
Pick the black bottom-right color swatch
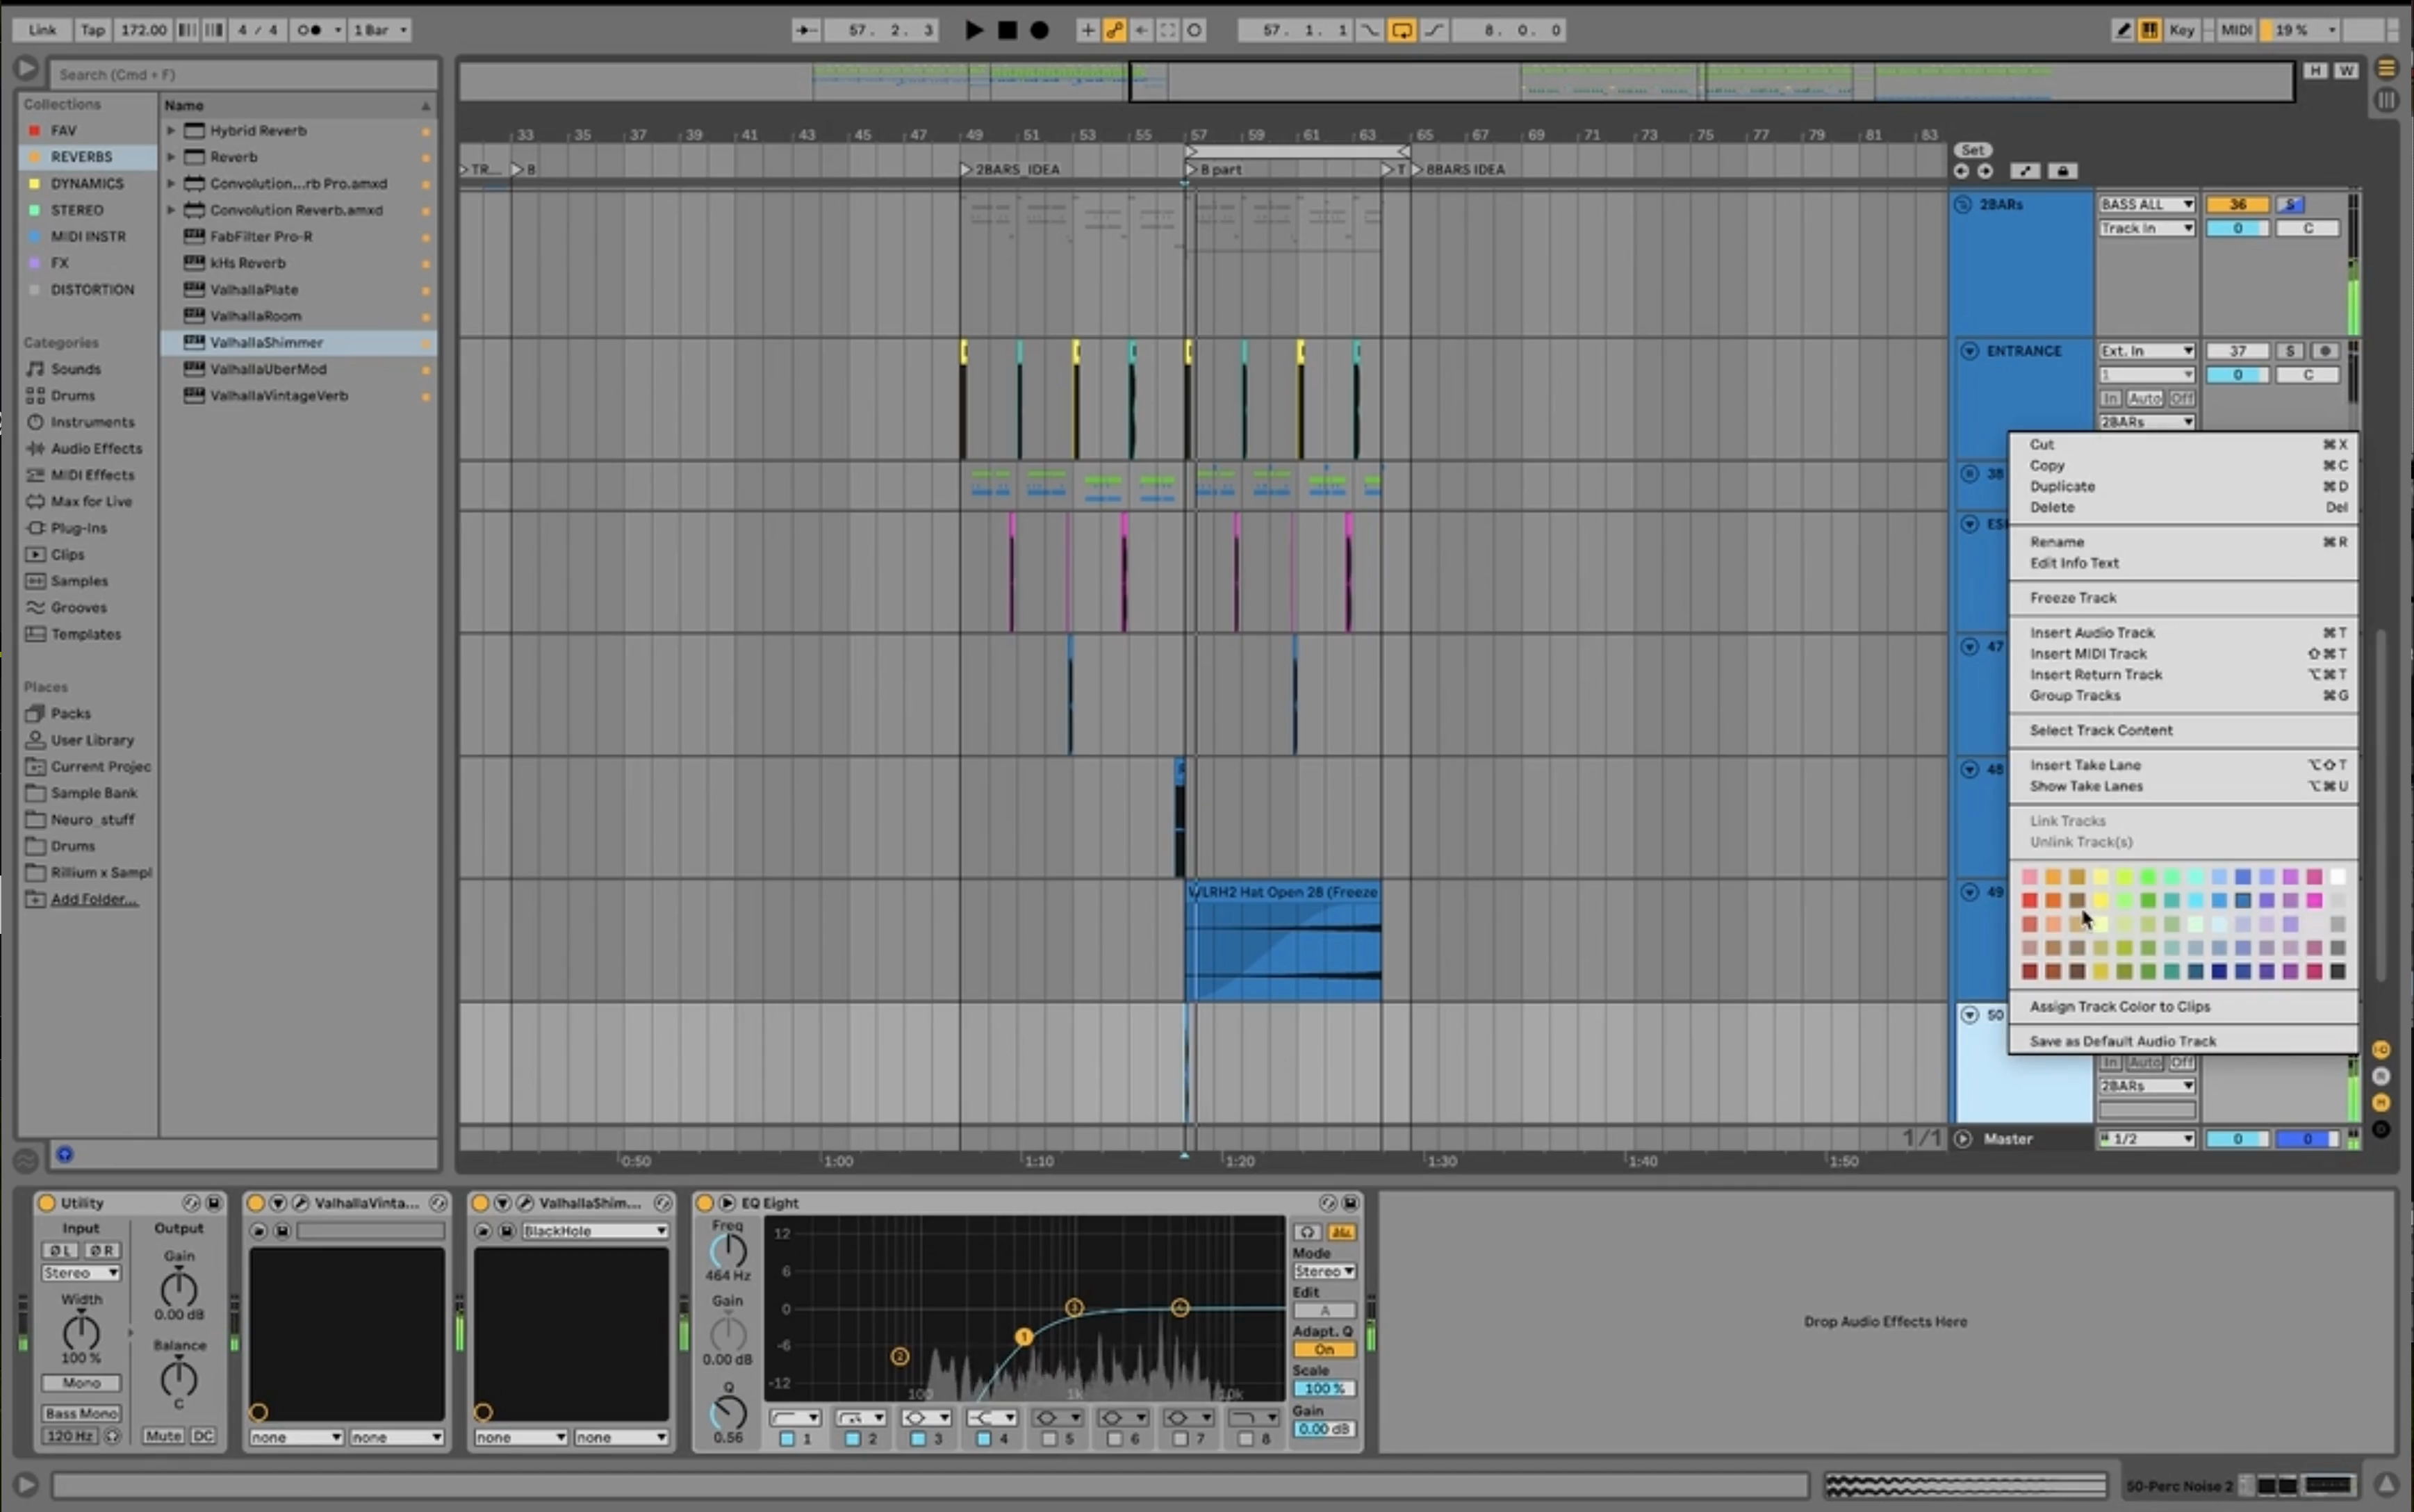(2337, 971)
